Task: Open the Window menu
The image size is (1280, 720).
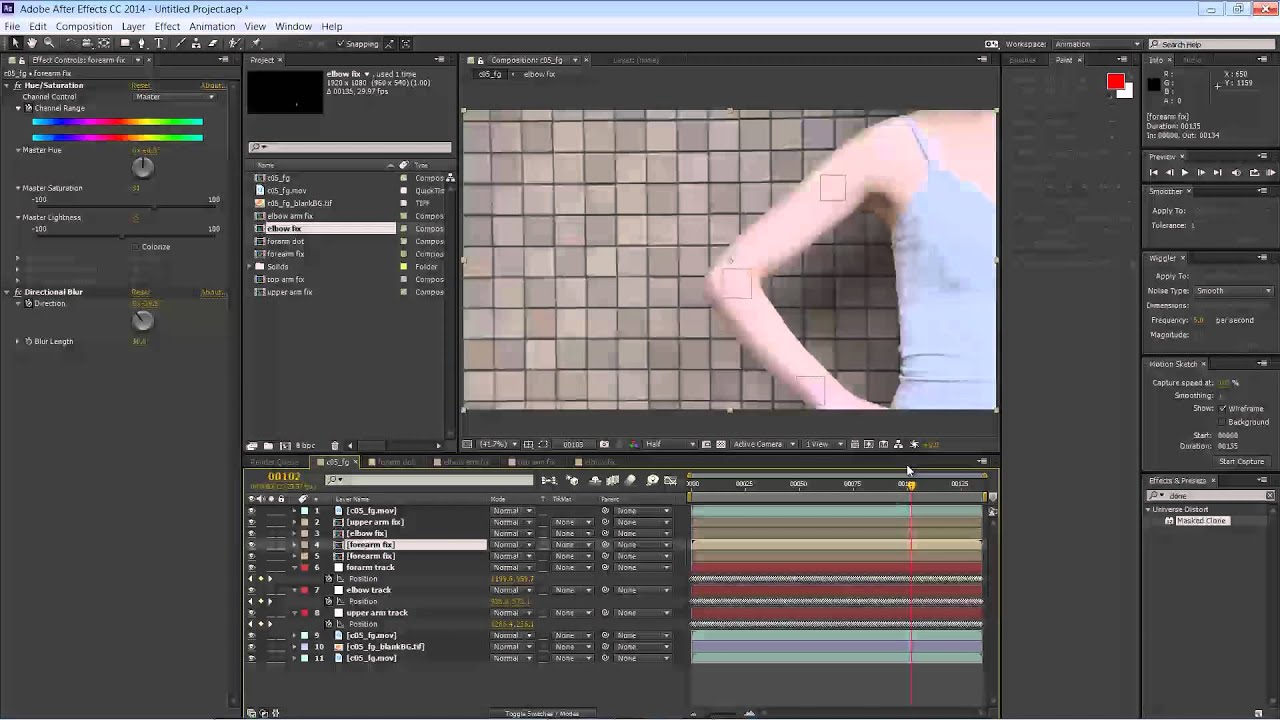Action: pos(293,26)
